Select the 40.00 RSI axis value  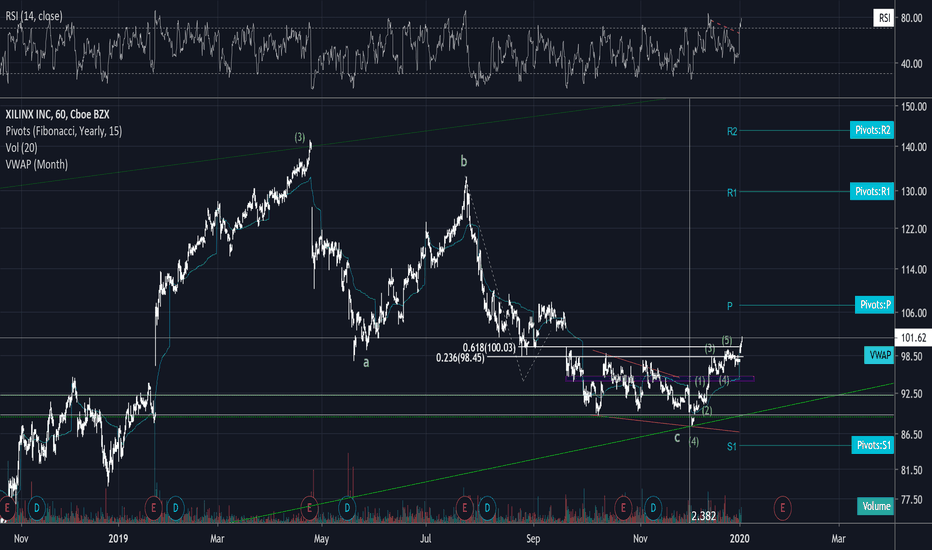point(912,64)
